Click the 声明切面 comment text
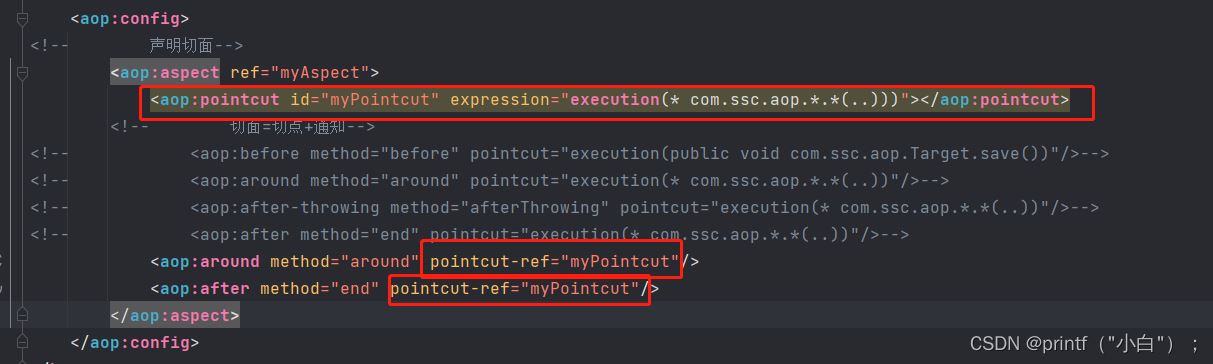 tap(181, 45)
